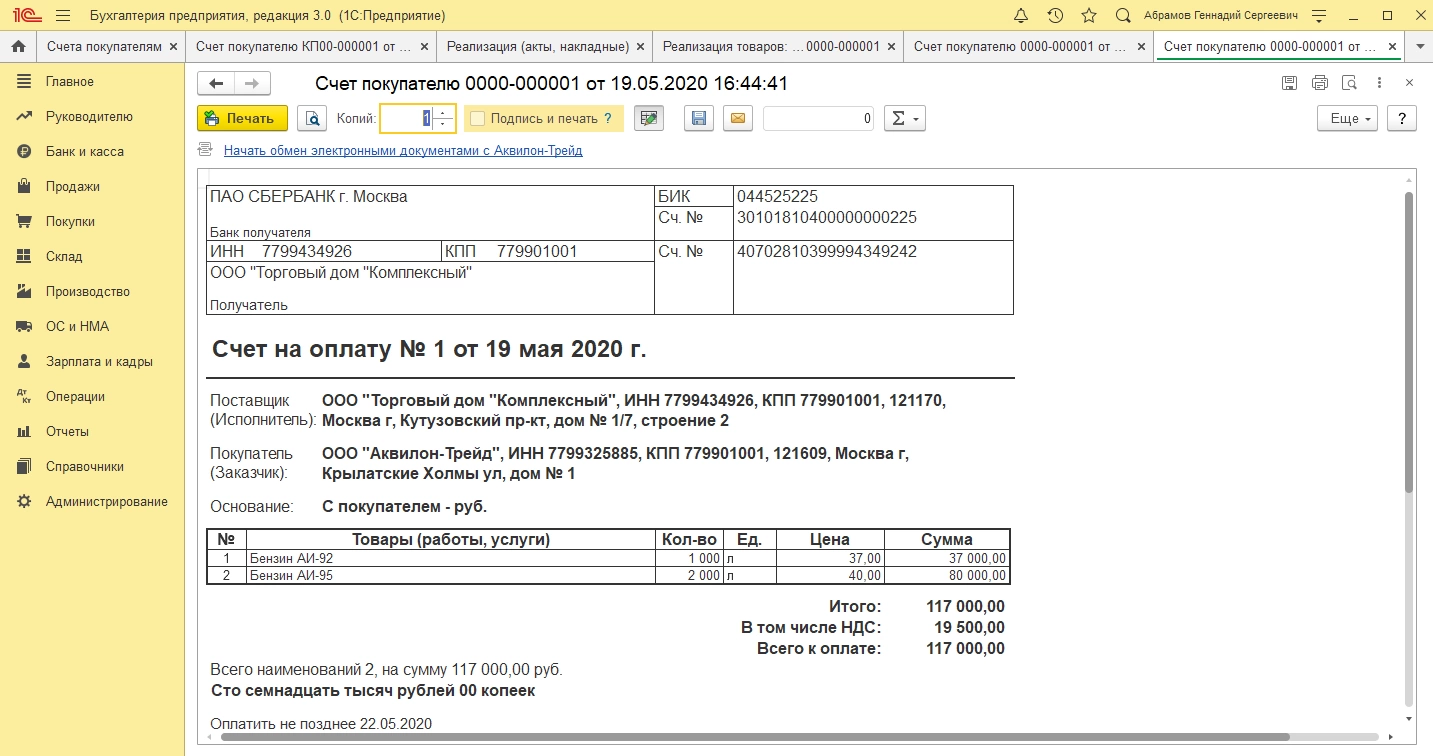The width and height of the screenshot is (1433, 756).
Task: Decrease copies with the down stepper arrow
Action: click(x=444, y=125)
